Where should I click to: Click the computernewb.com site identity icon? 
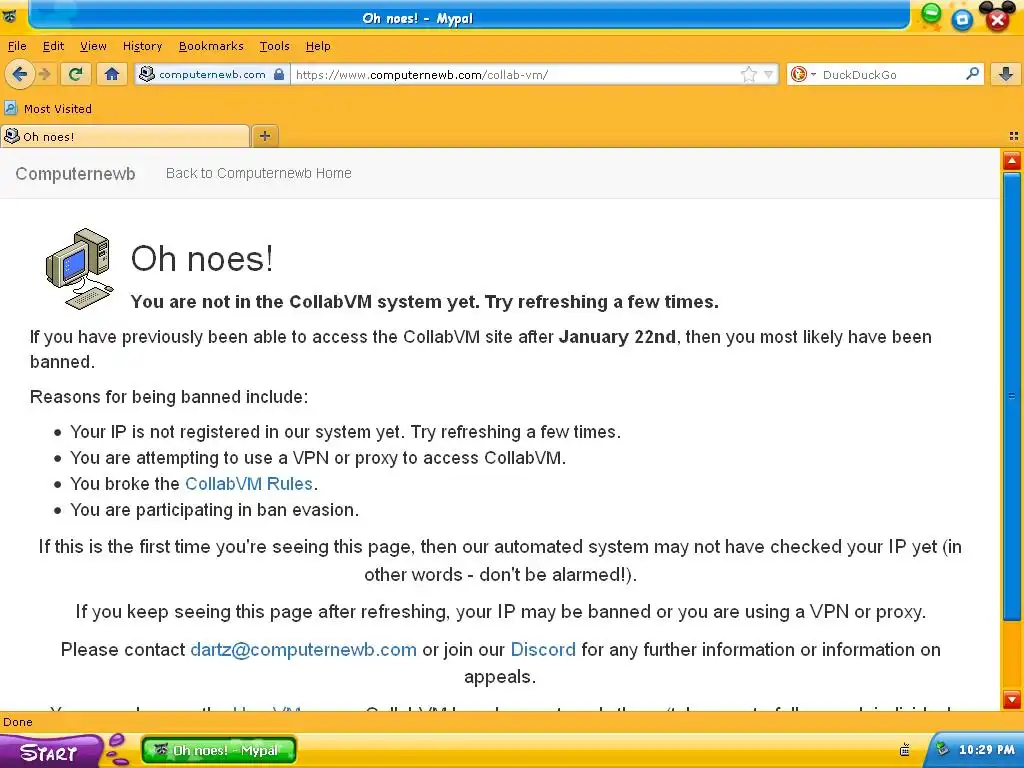pos(148,74)
